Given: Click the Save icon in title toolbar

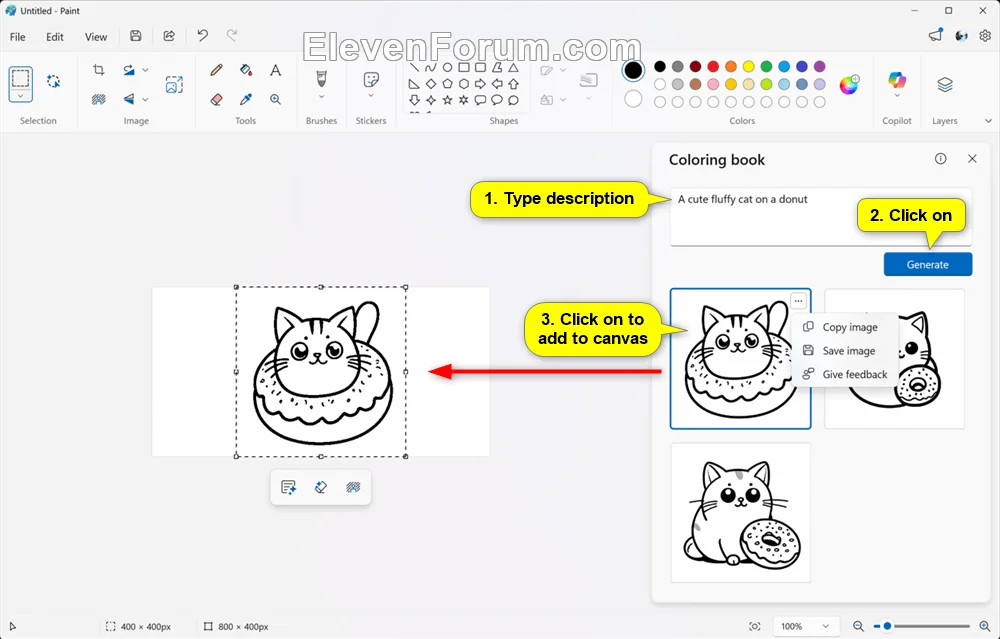Looking at the screenshot, I should (135, 36).
